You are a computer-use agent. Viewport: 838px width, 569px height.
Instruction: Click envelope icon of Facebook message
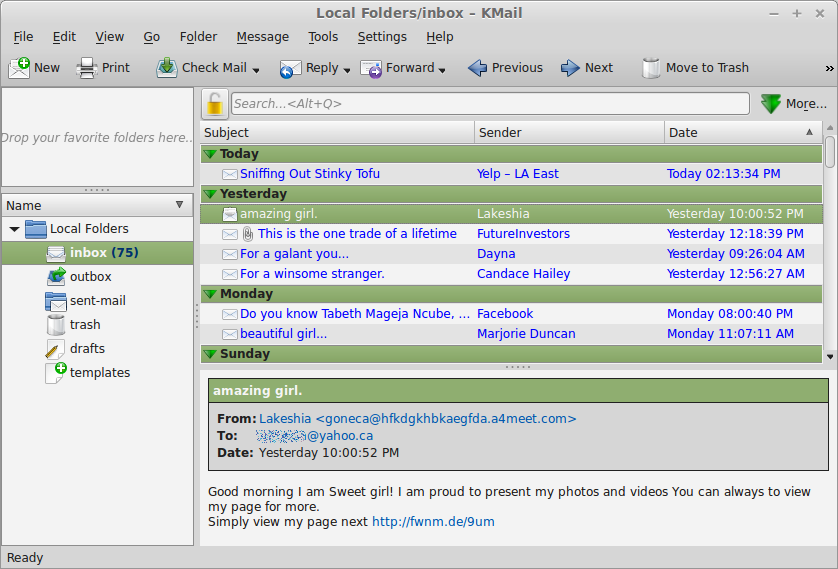(x=230, y=314)
